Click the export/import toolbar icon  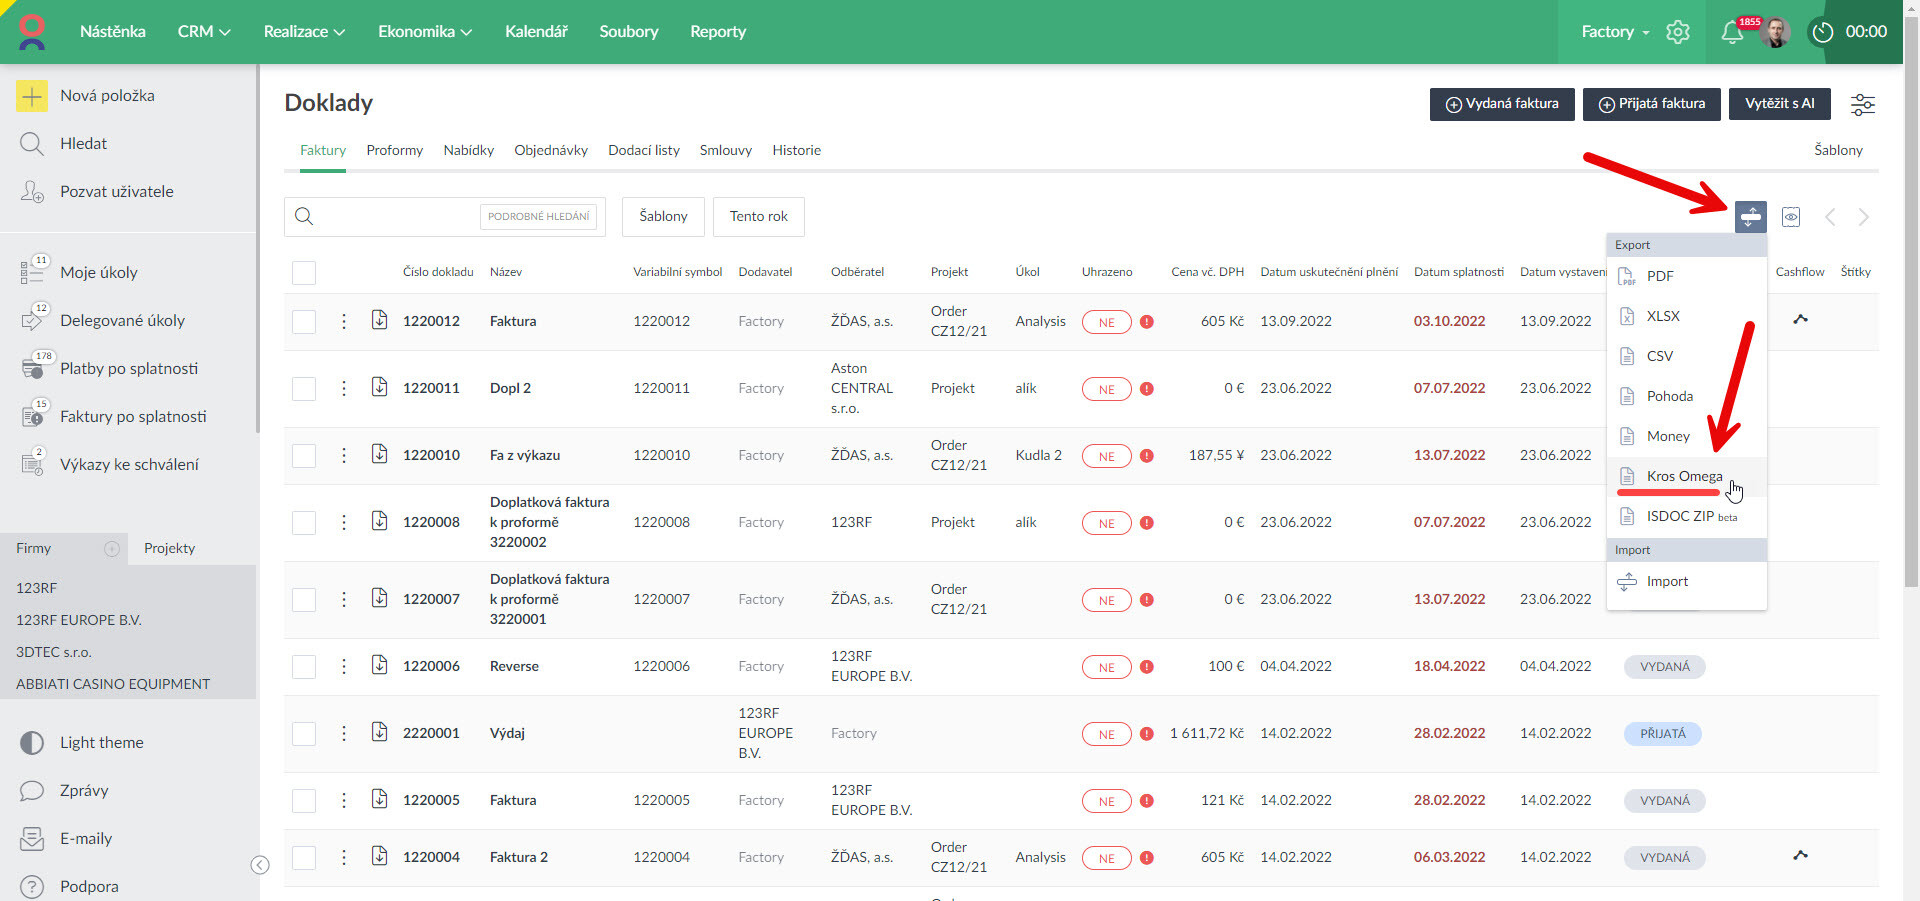1750,217
